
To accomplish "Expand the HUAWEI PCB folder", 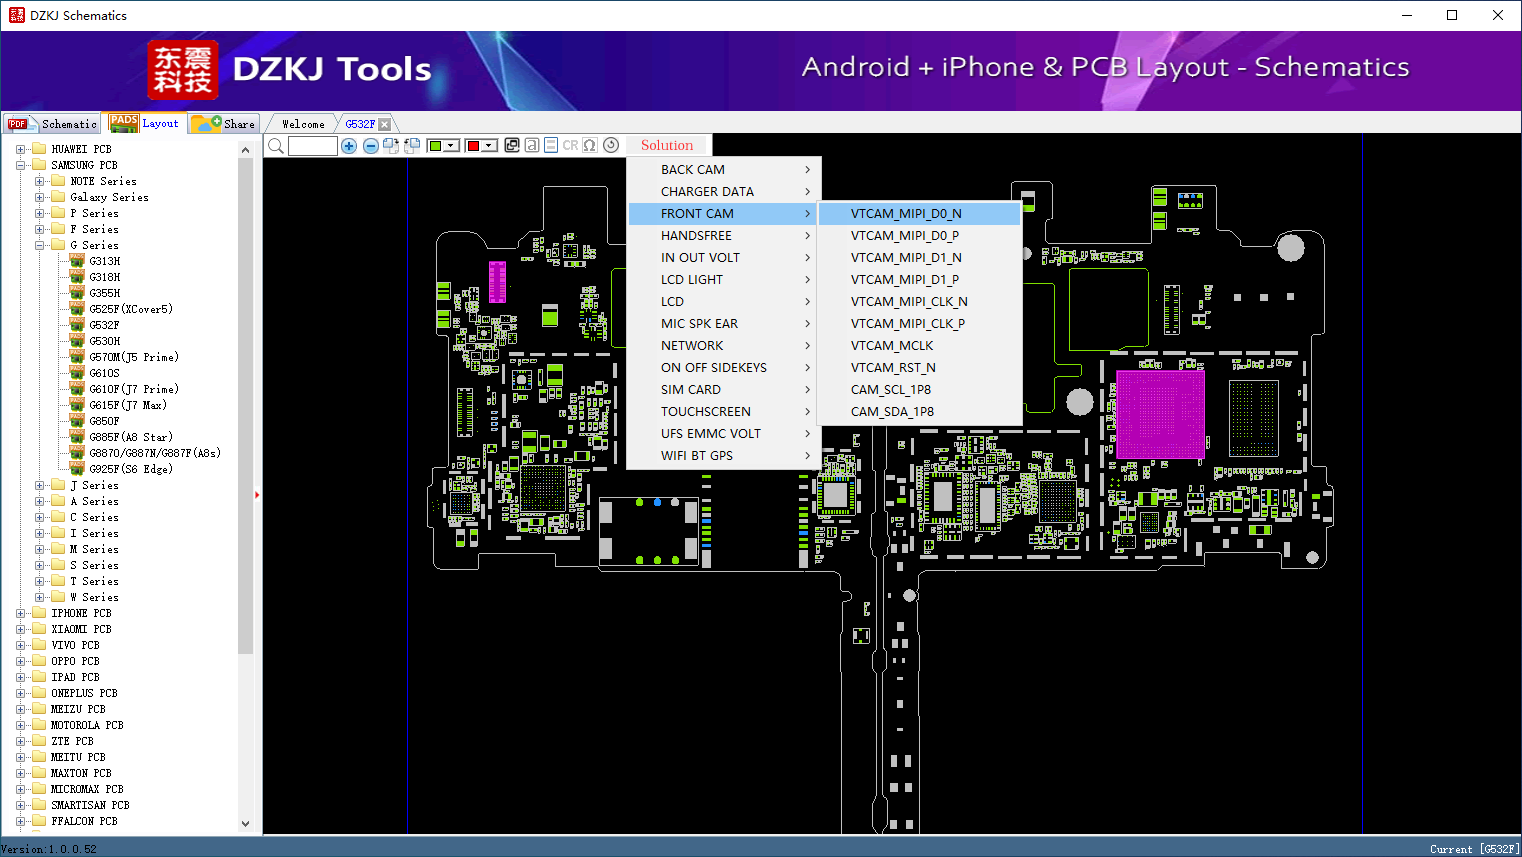I will pyautogui.click(x=20, y=149).
